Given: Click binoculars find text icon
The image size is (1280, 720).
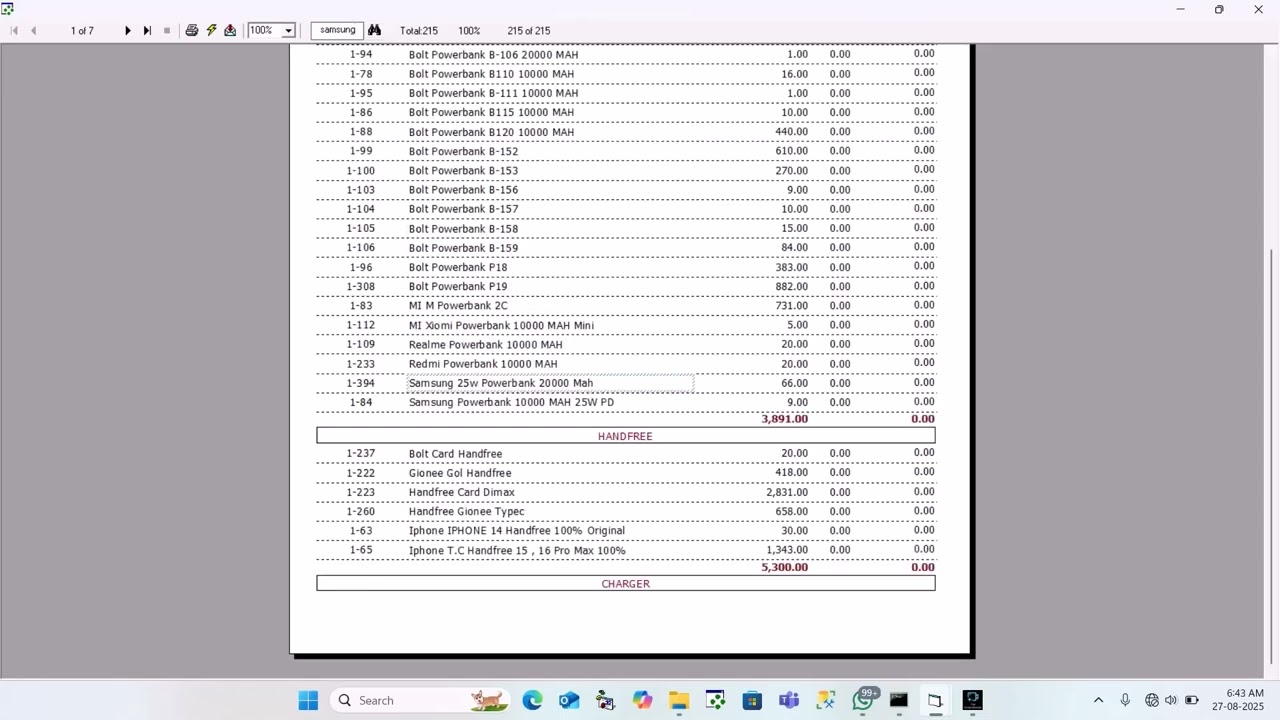Looking at the screenshot, I should [x=375, y=31].
